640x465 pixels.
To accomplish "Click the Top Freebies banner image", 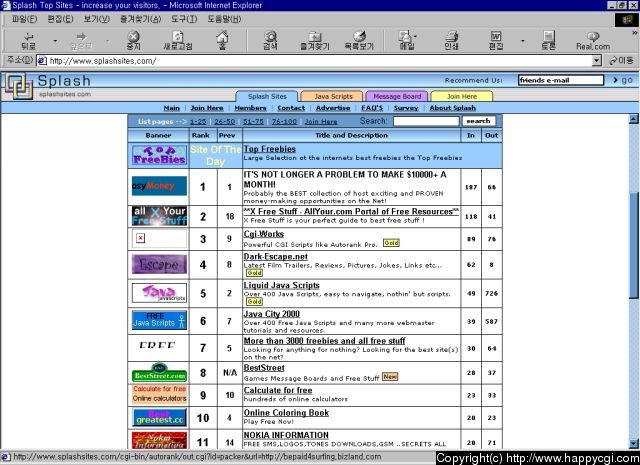I will coord(159,155).
